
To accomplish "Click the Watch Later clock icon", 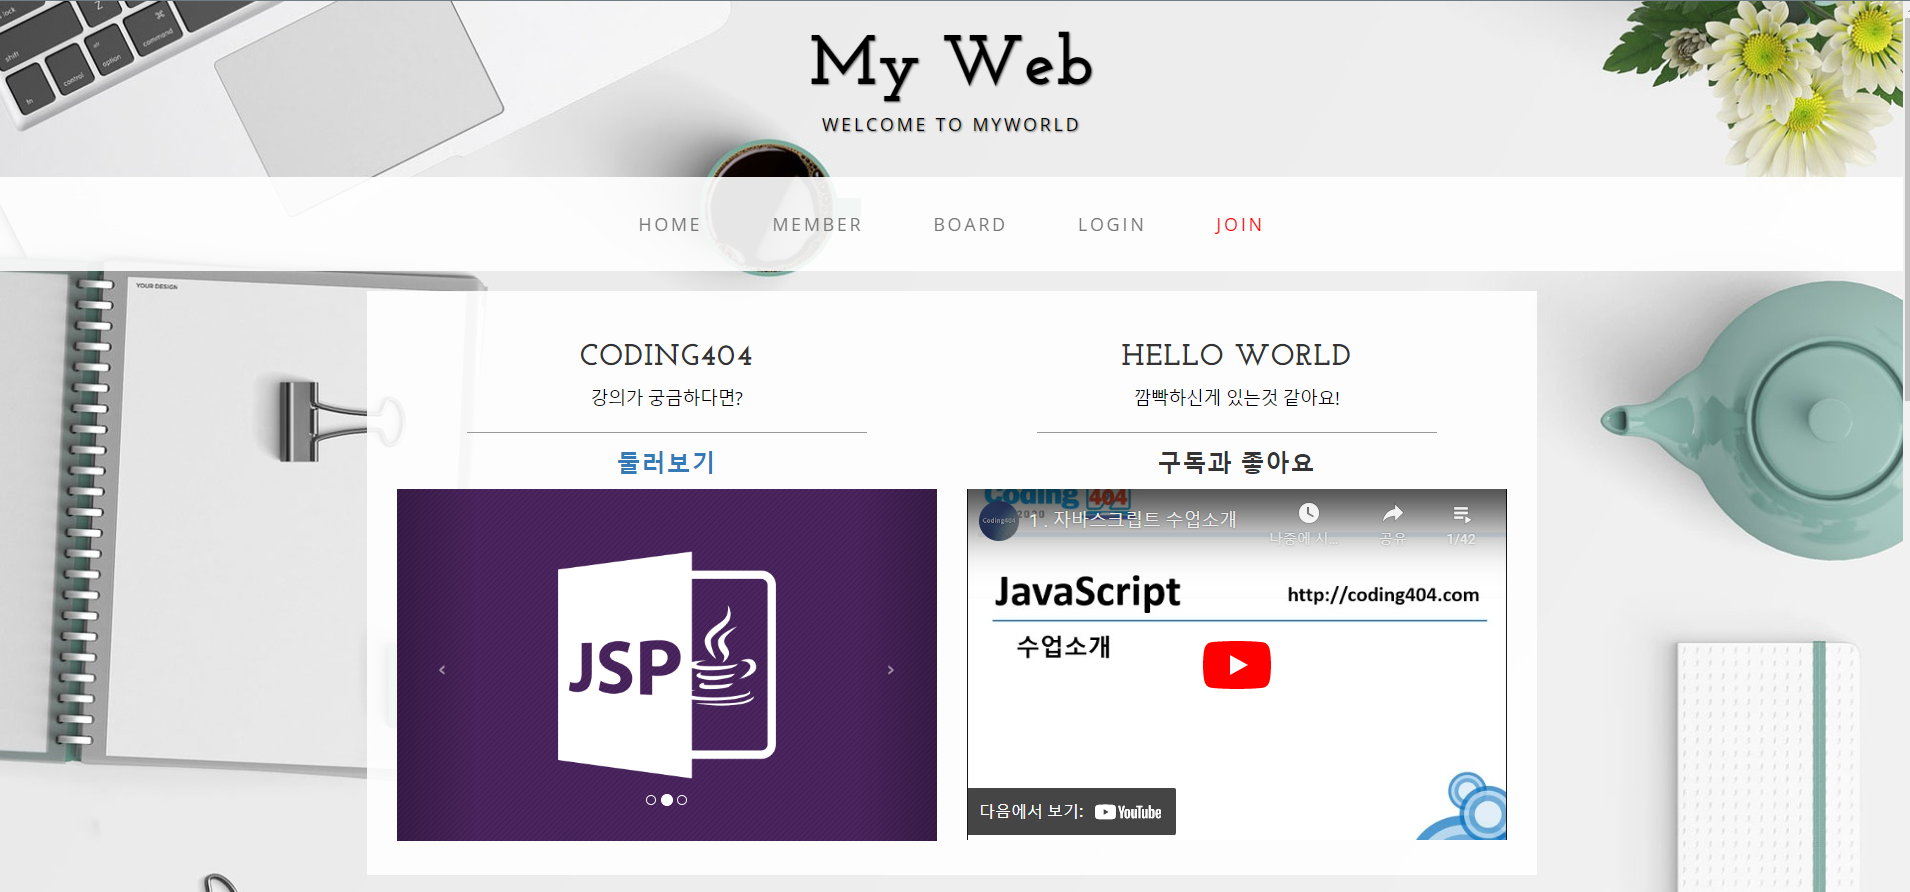I will [1308, 513].
